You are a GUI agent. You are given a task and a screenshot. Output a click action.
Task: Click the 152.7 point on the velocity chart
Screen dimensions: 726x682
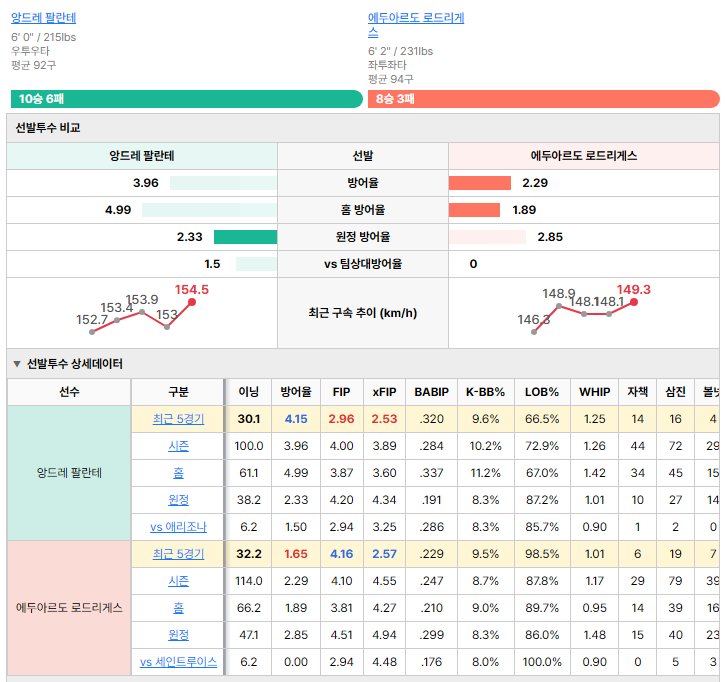tap(92, 332)
